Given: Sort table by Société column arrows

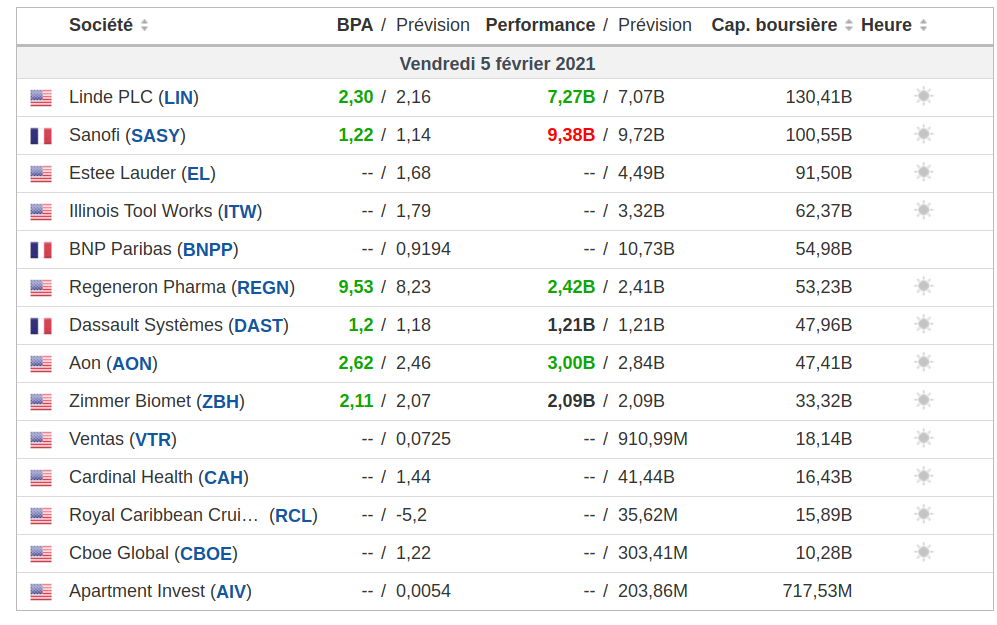Looking at the screenshot, I should (145, 26).
